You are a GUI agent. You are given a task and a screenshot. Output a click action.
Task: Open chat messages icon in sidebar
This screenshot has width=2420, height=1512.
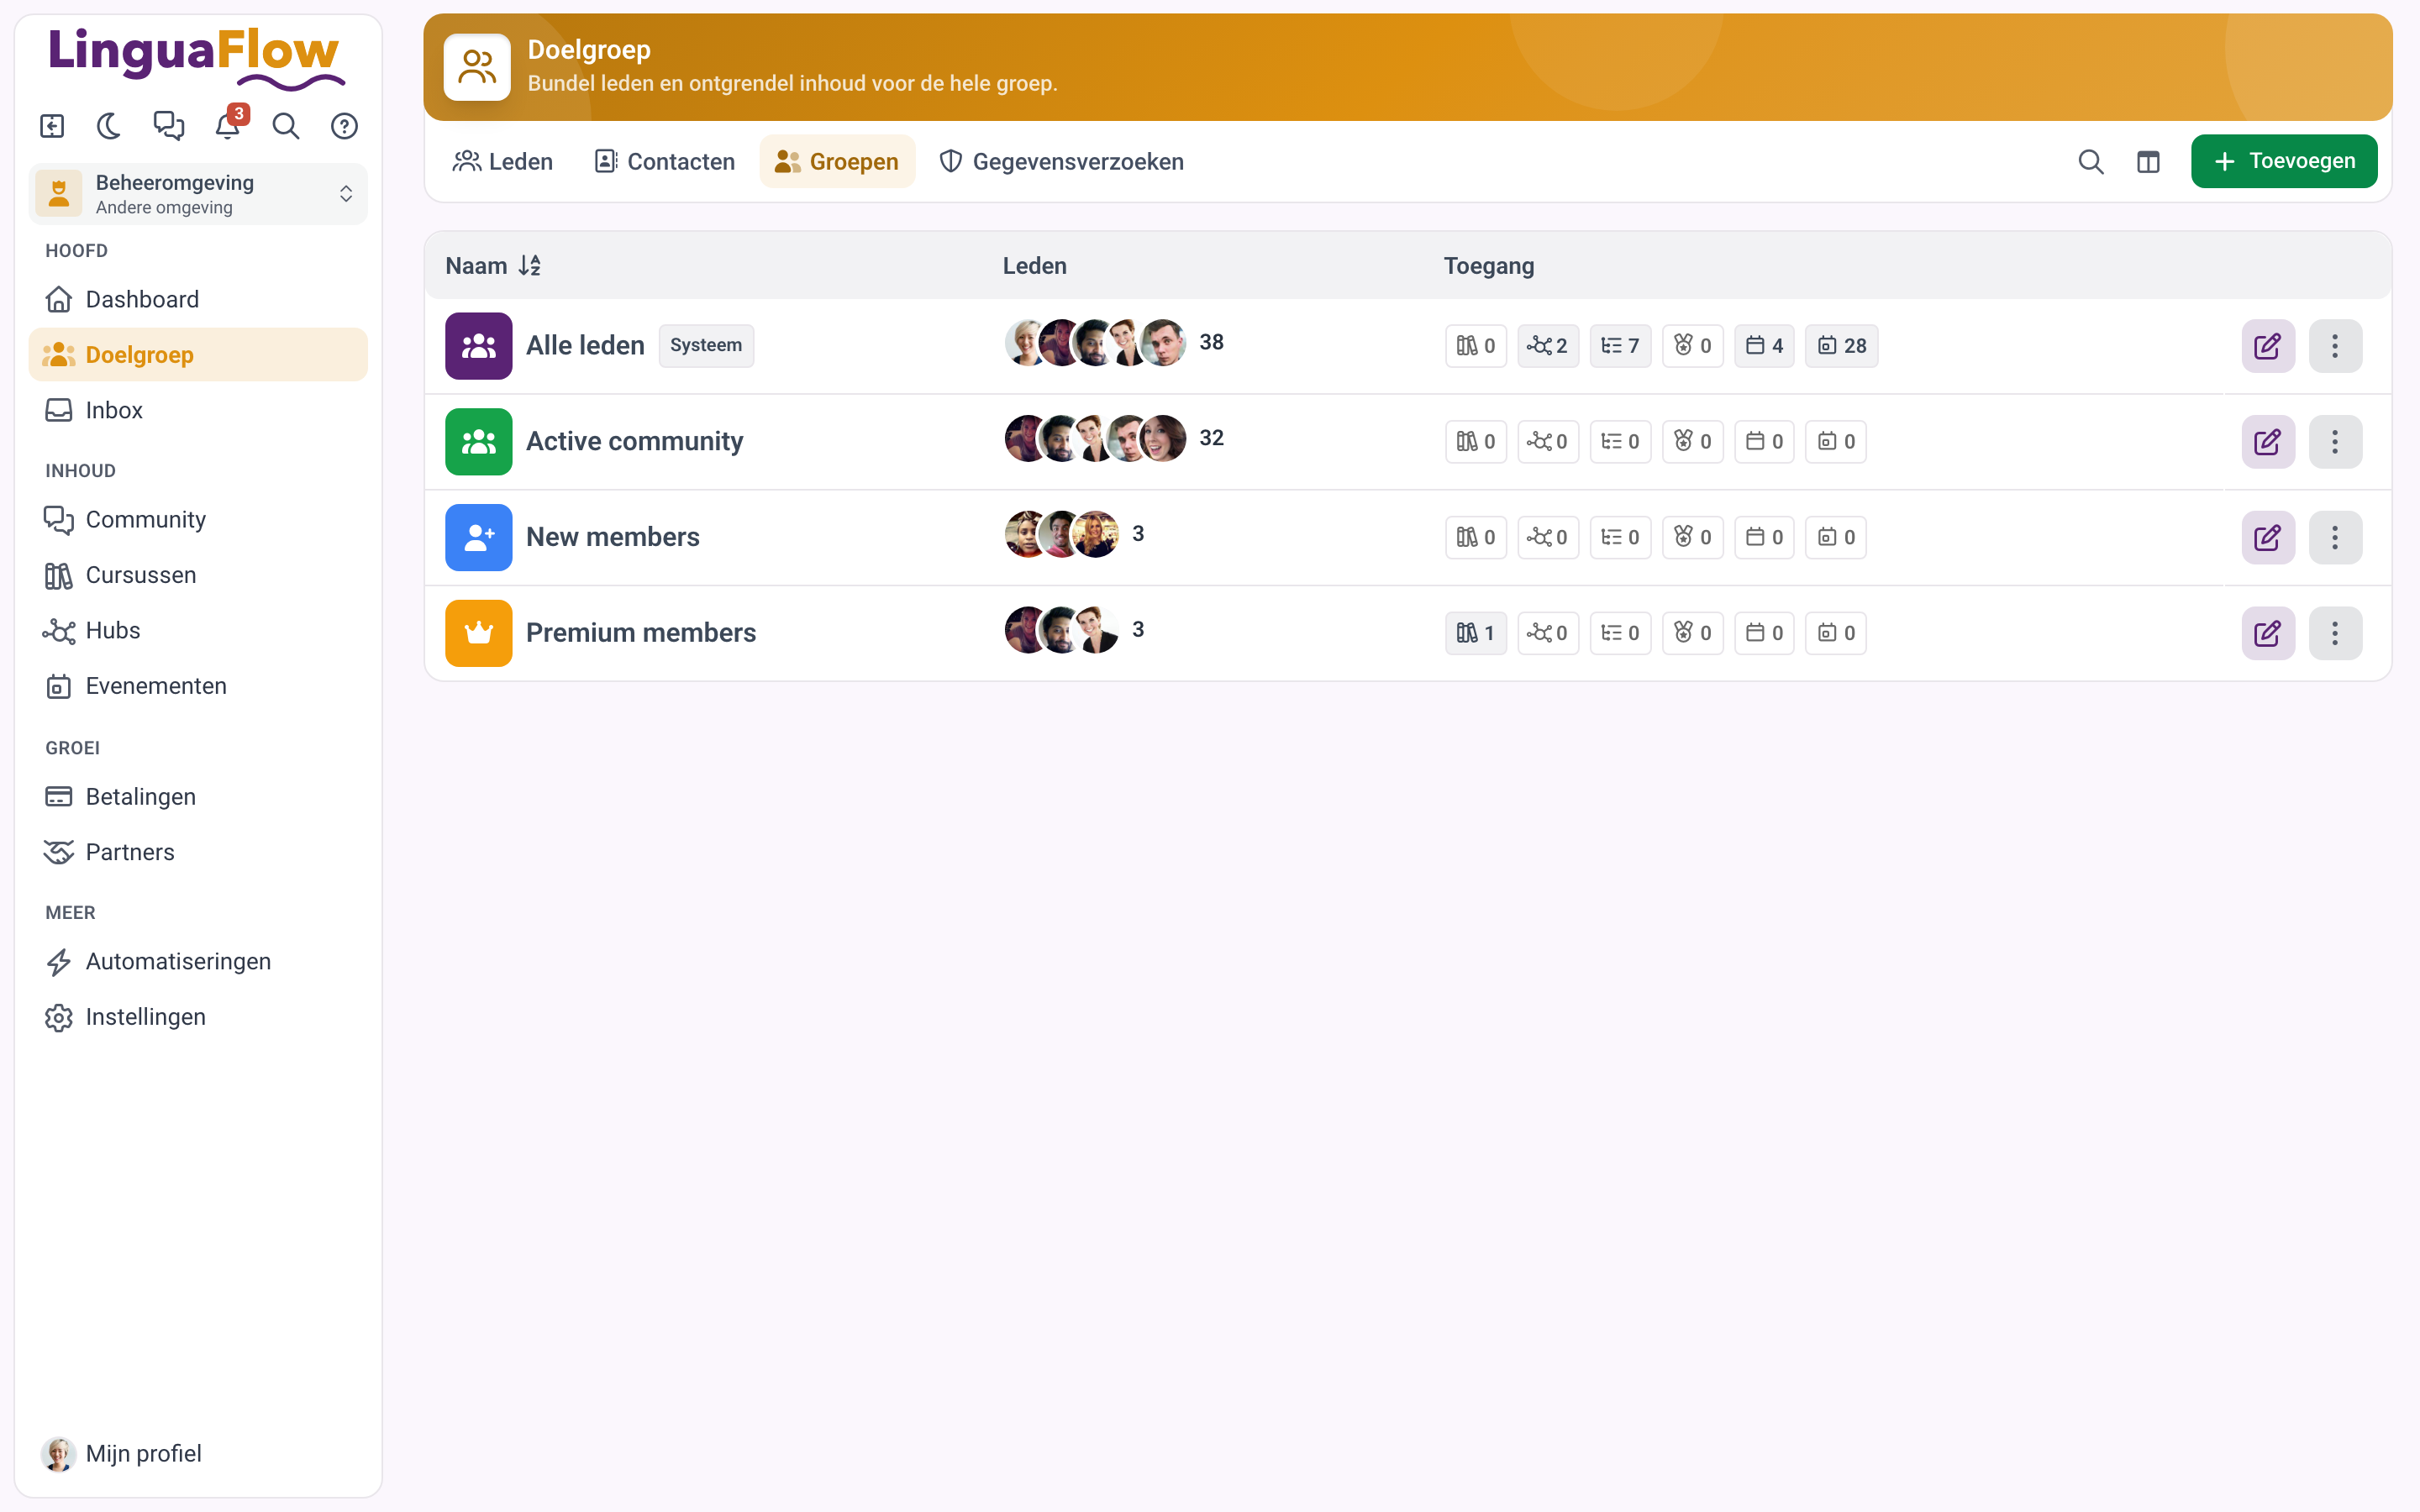[x=168, y=126]
